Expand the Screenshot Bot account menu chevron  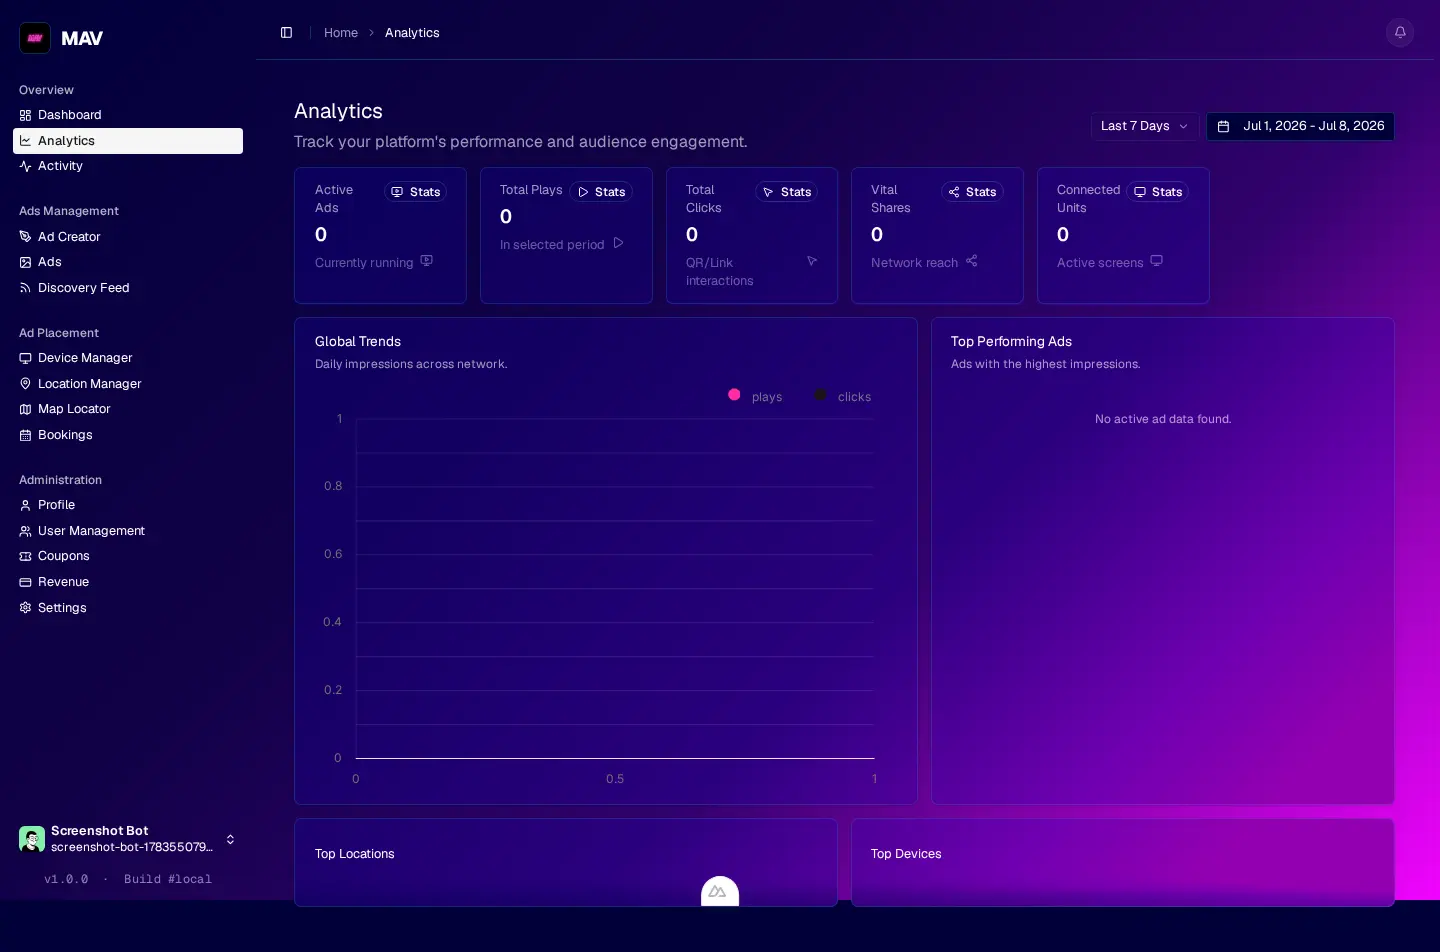coord(230,839)
